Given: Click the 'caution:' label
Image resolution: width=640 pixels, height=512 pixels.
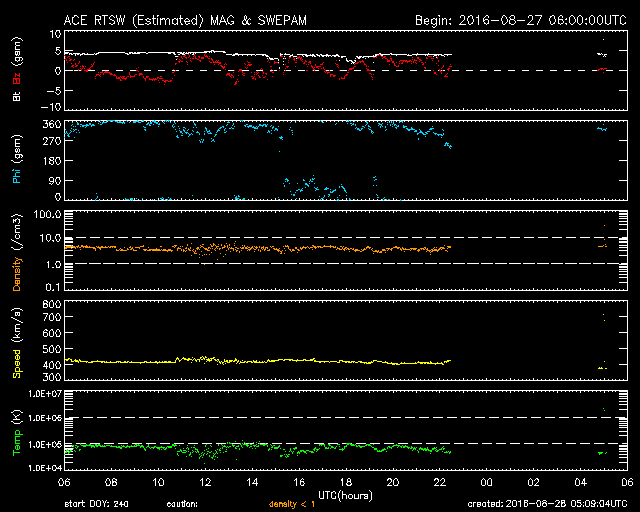Looking at the screenshot, I should (x=182, y=504).
